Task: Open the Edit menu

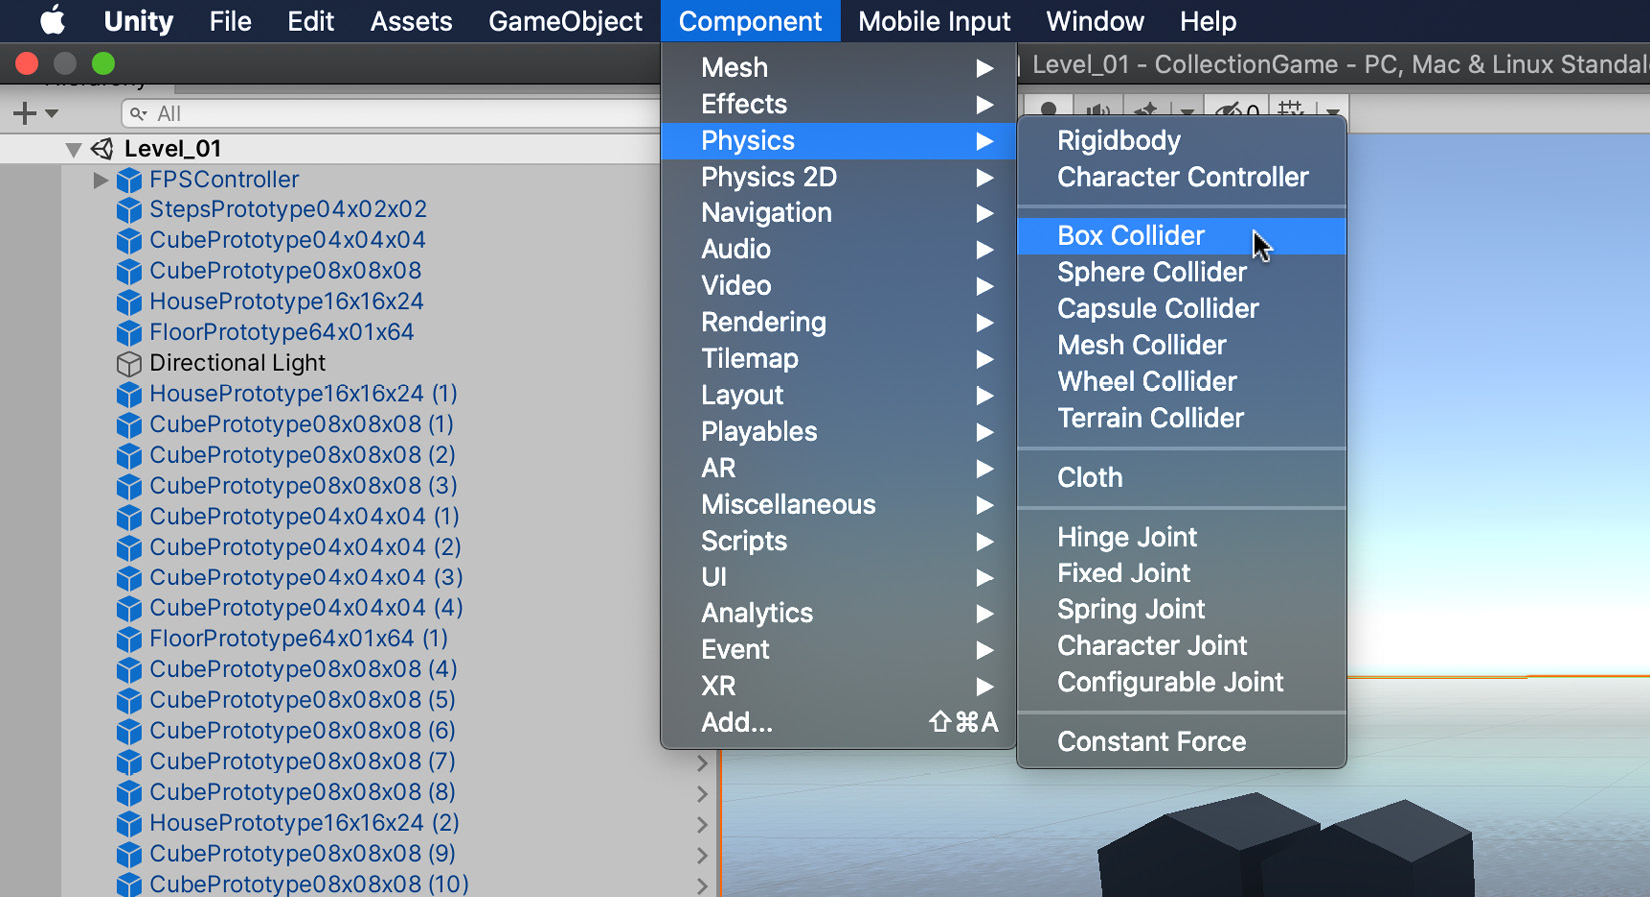Action: [x=310, y=21]
